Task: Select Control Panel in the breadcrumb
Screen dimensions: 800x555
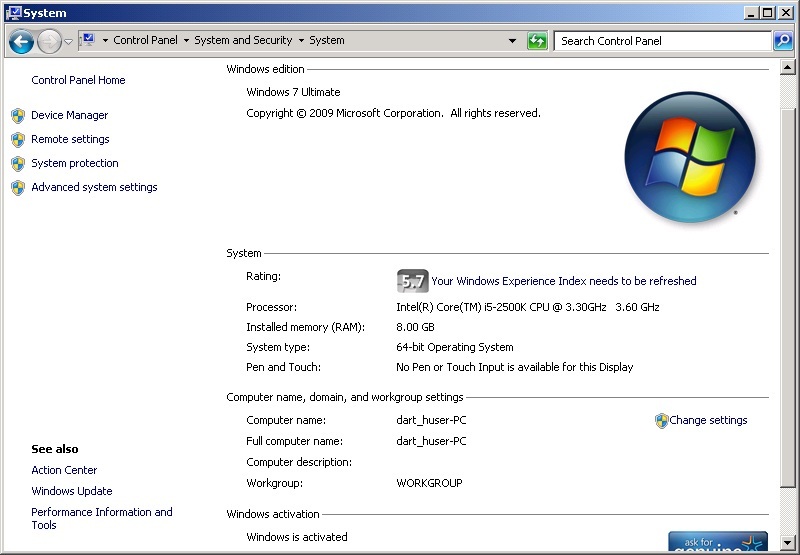Action: pyautogui.click(x=145, y=40)
